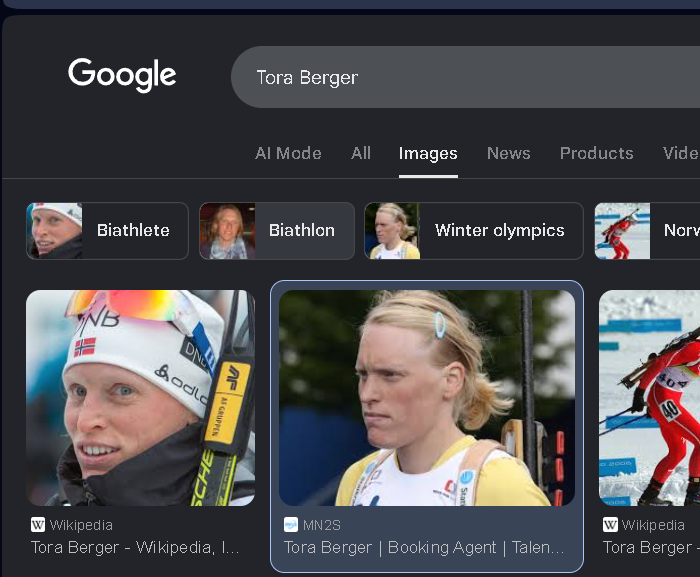Open the first Tora Berger - Wikipedia link
The image size is (700, 577).
[135, 548]
